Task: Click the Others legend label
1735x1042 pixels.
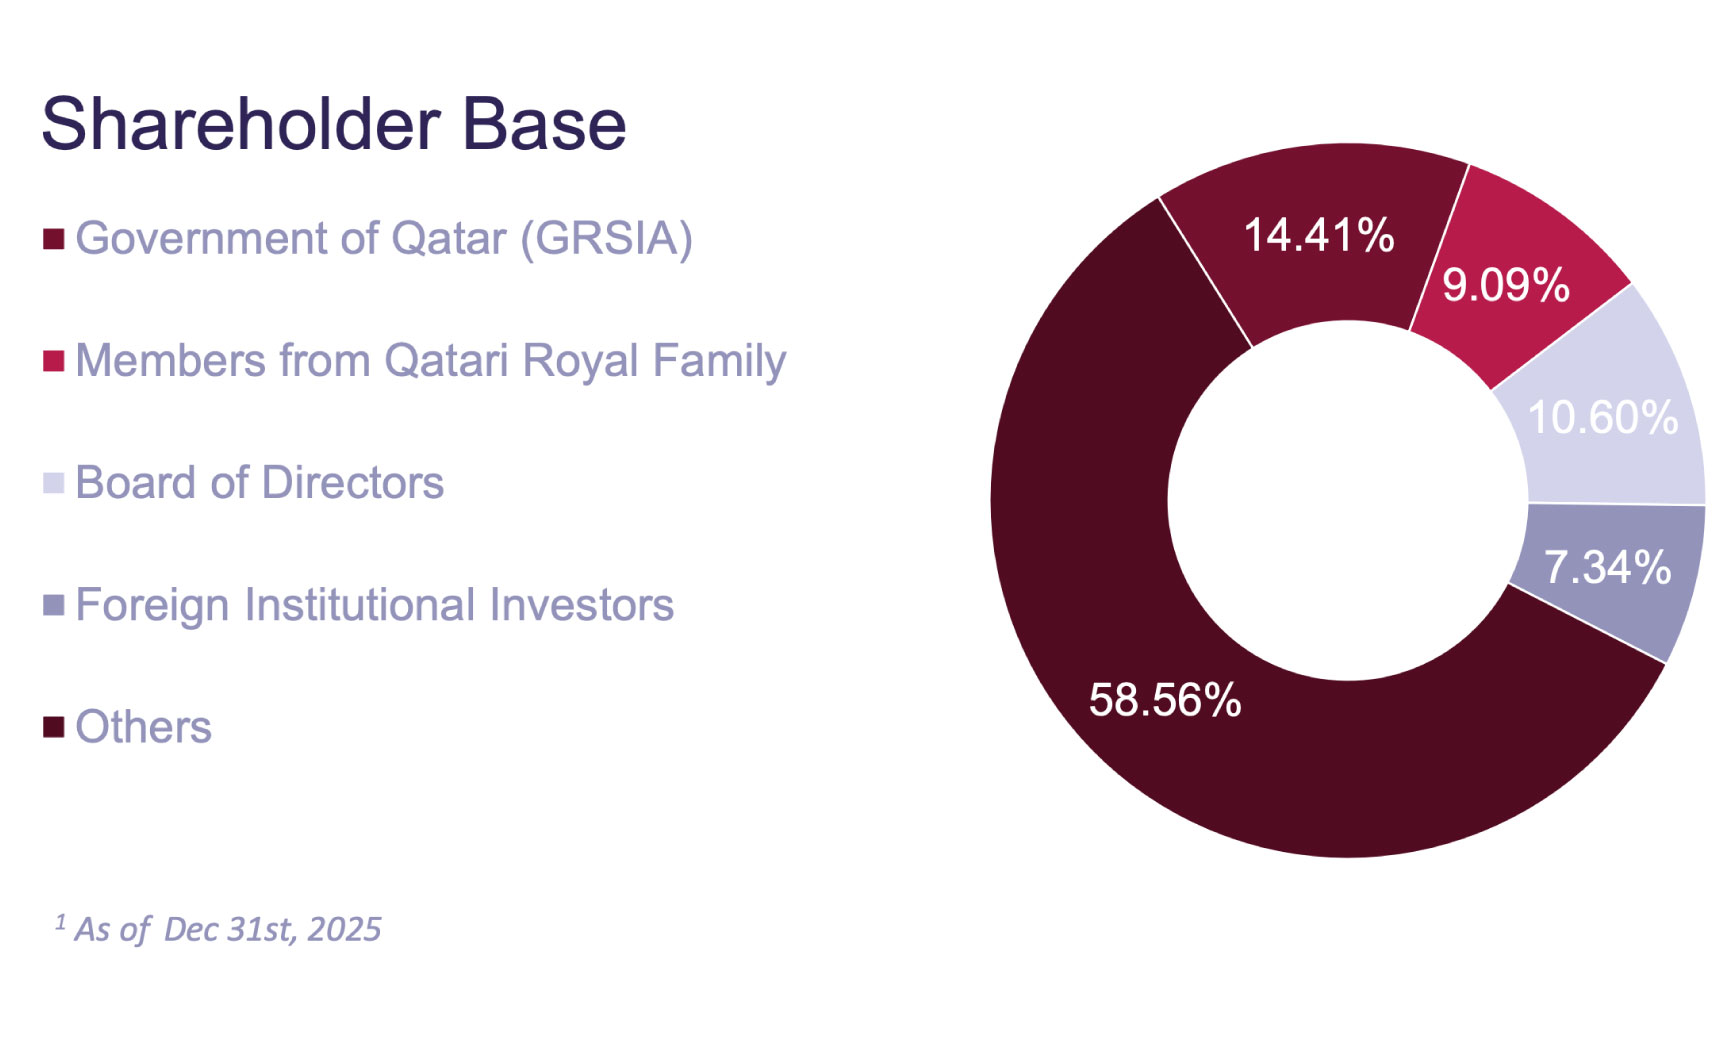Action: [x=143, y=728]
